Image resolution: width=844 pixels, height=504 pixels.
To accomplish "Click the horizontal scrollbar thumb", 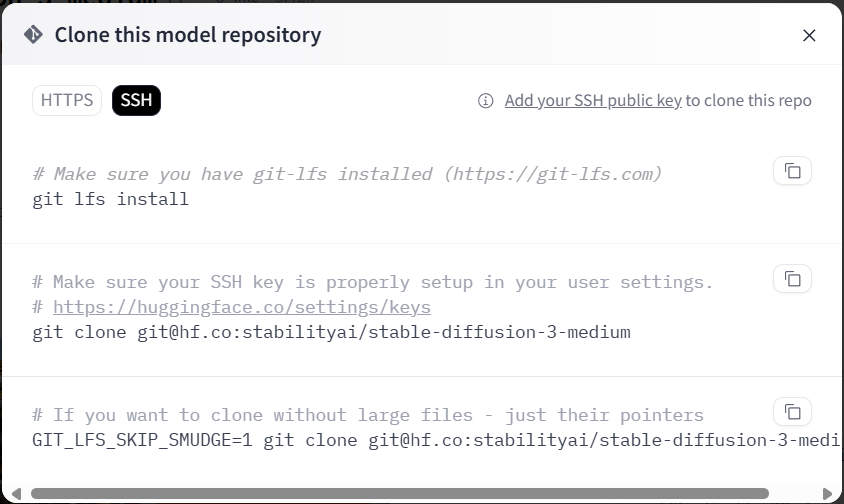I will [x=400, y=493].
